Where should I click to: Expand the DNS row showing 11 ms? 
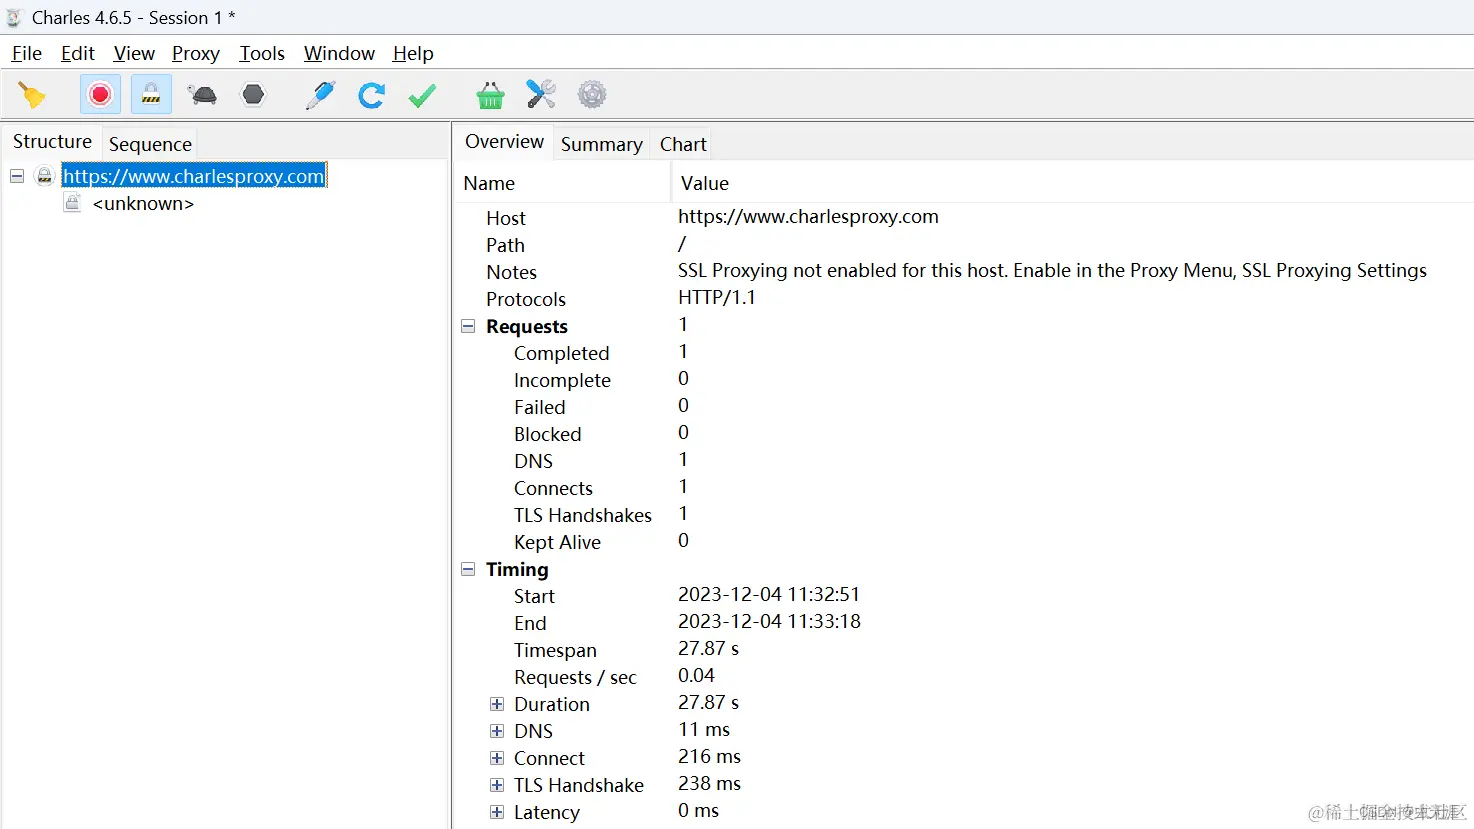497,731
